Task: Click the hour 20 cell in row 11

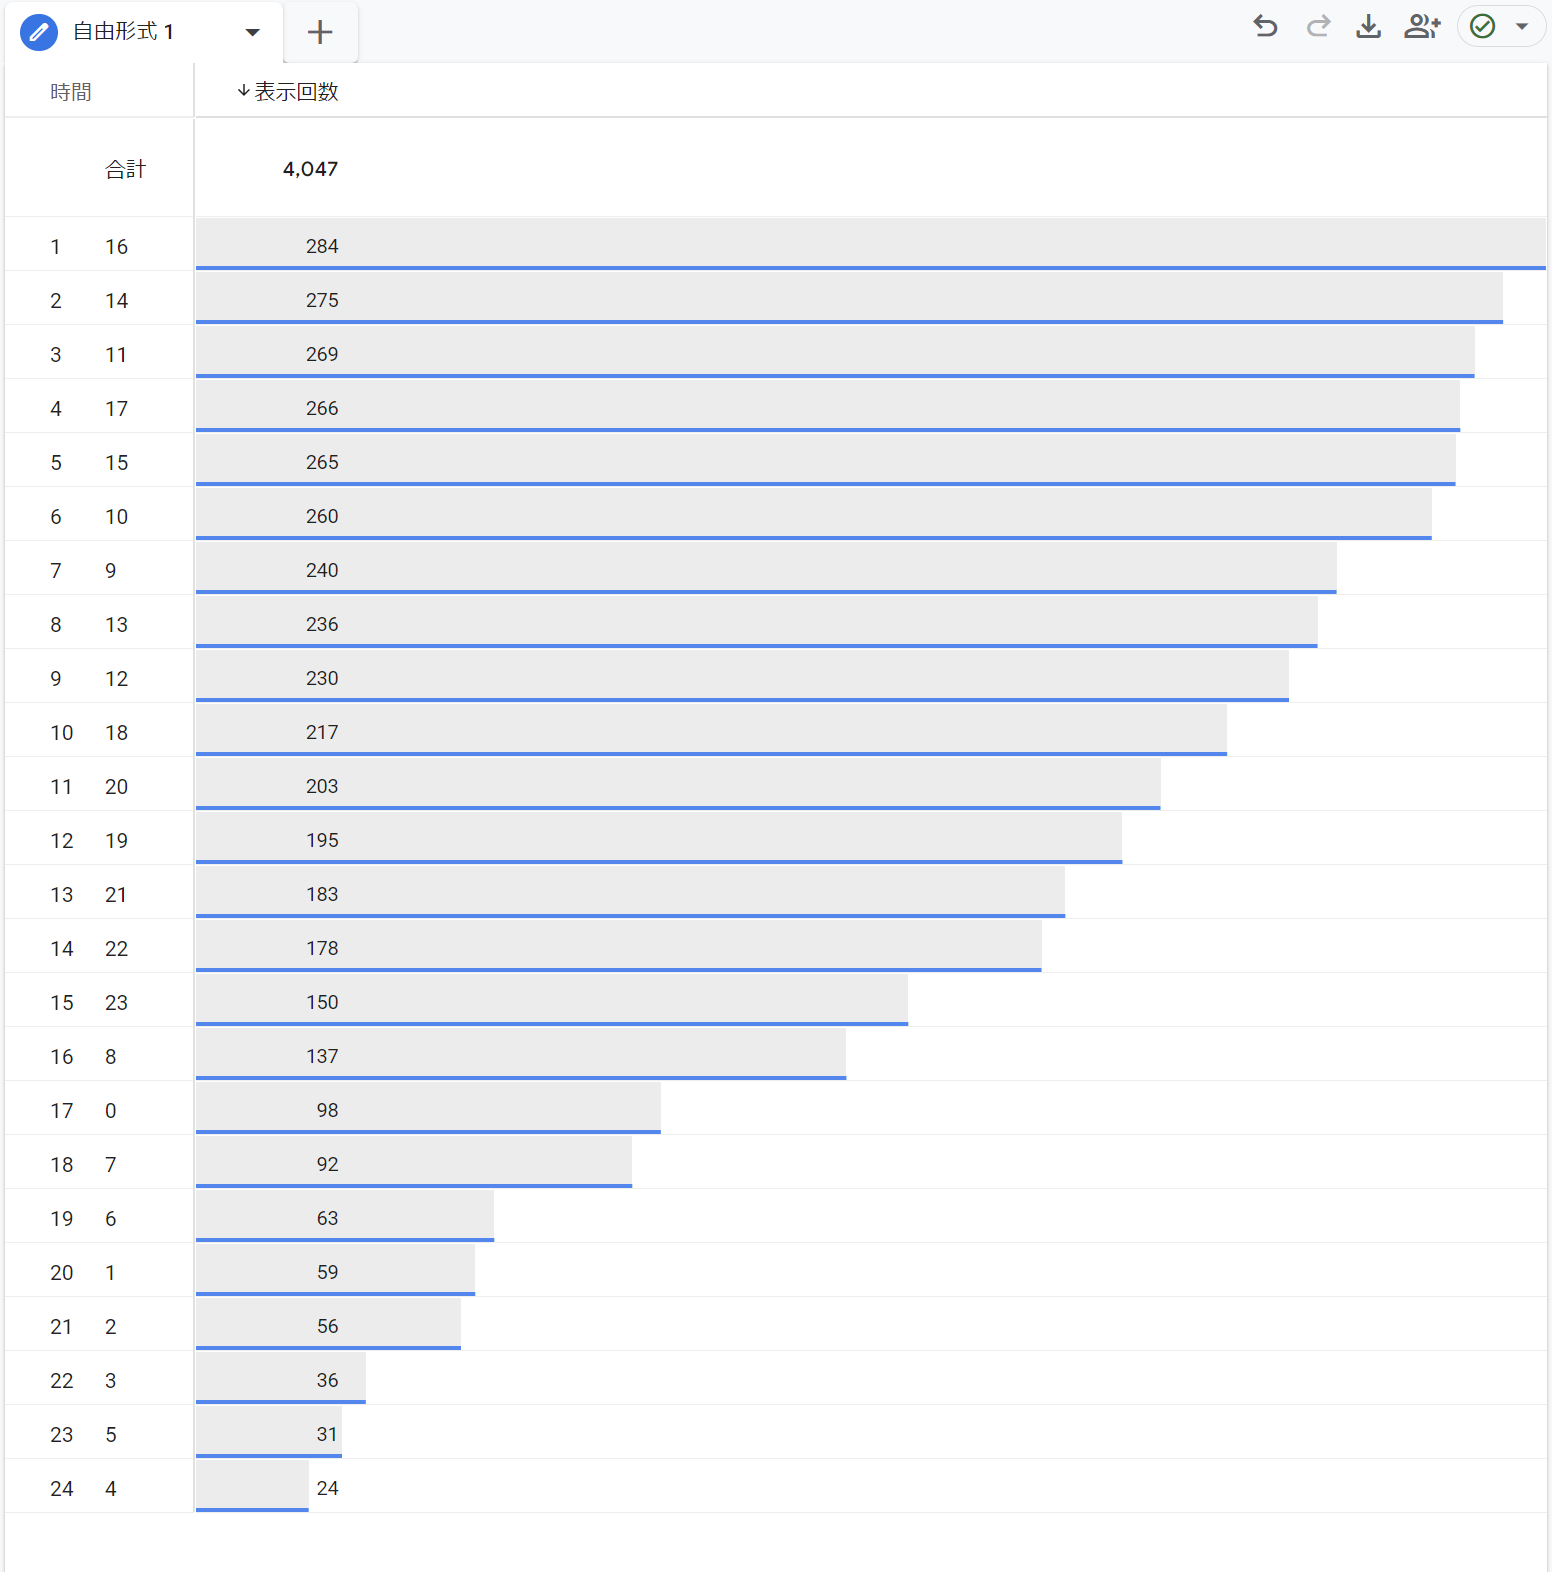Action: (x=117, y=786)
